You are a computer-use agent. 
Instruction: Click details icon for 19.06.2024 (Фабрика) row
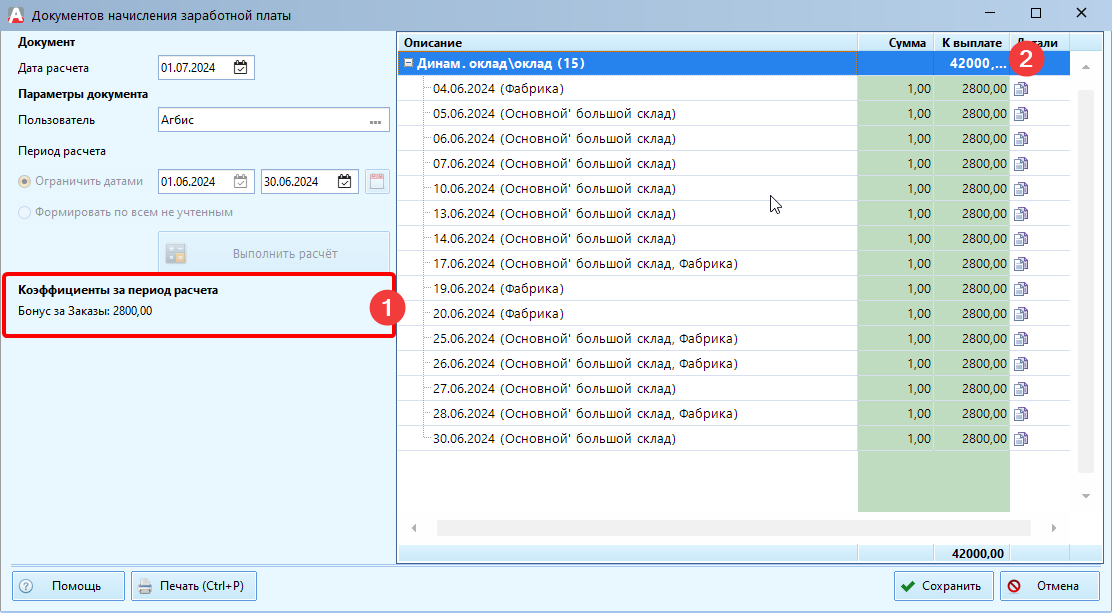point(1021,289)
